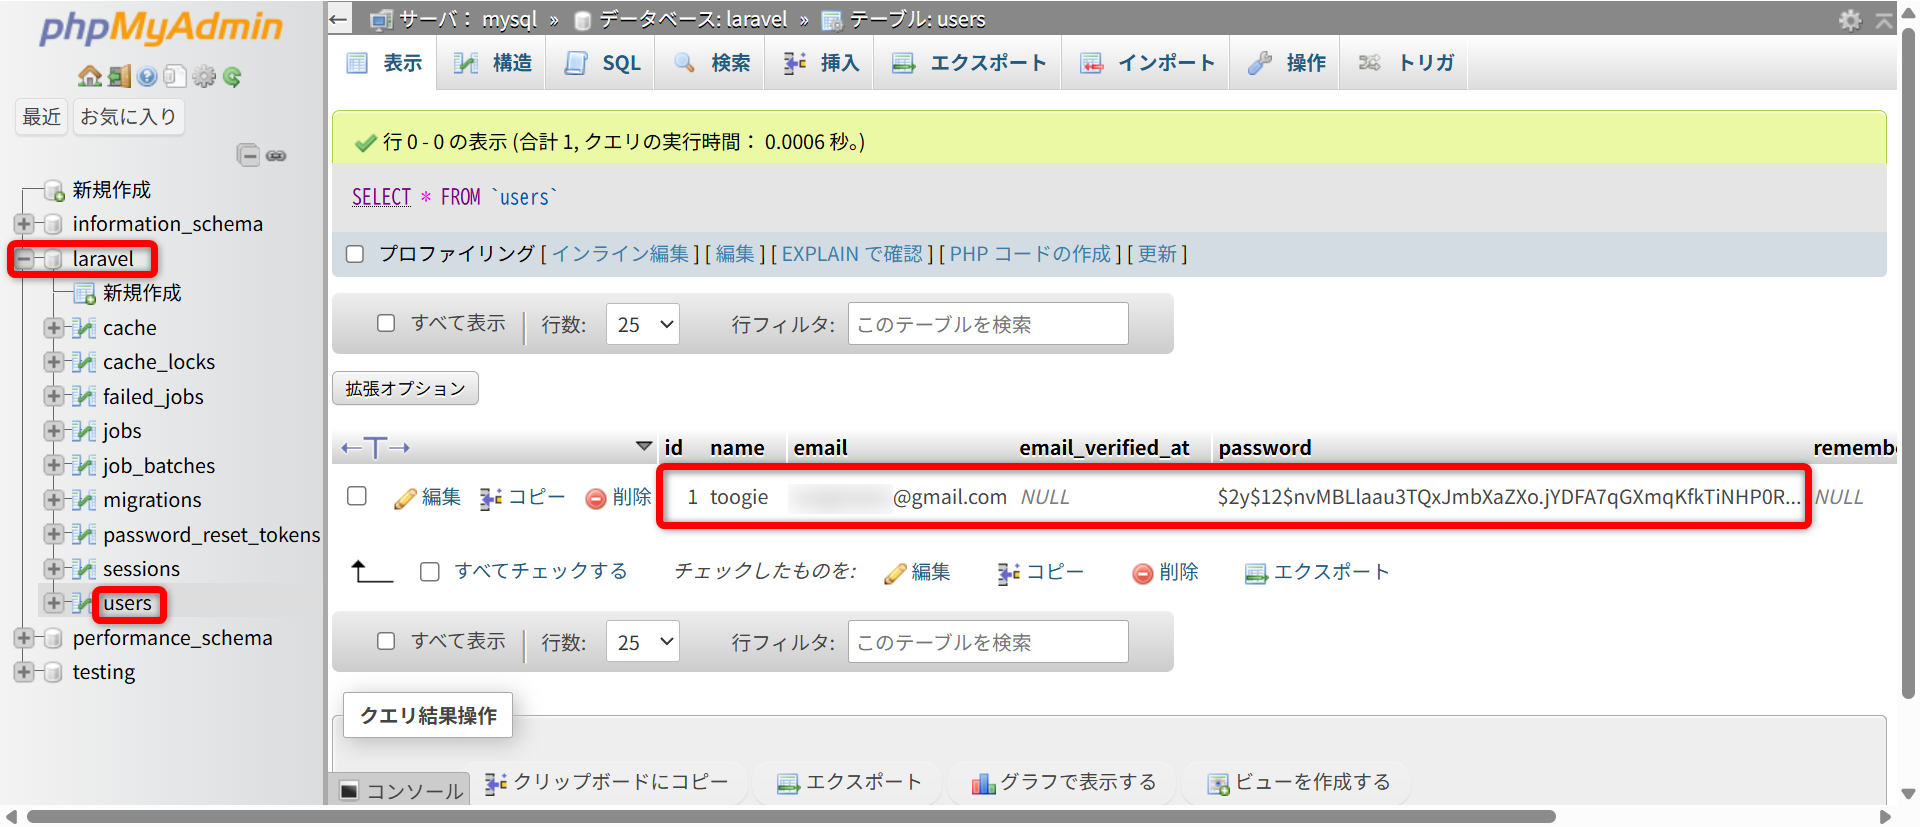Viewport: 1920px width, 827px height.
Task: Click the upper 行フィルタ search field
Action: (987, 324)
